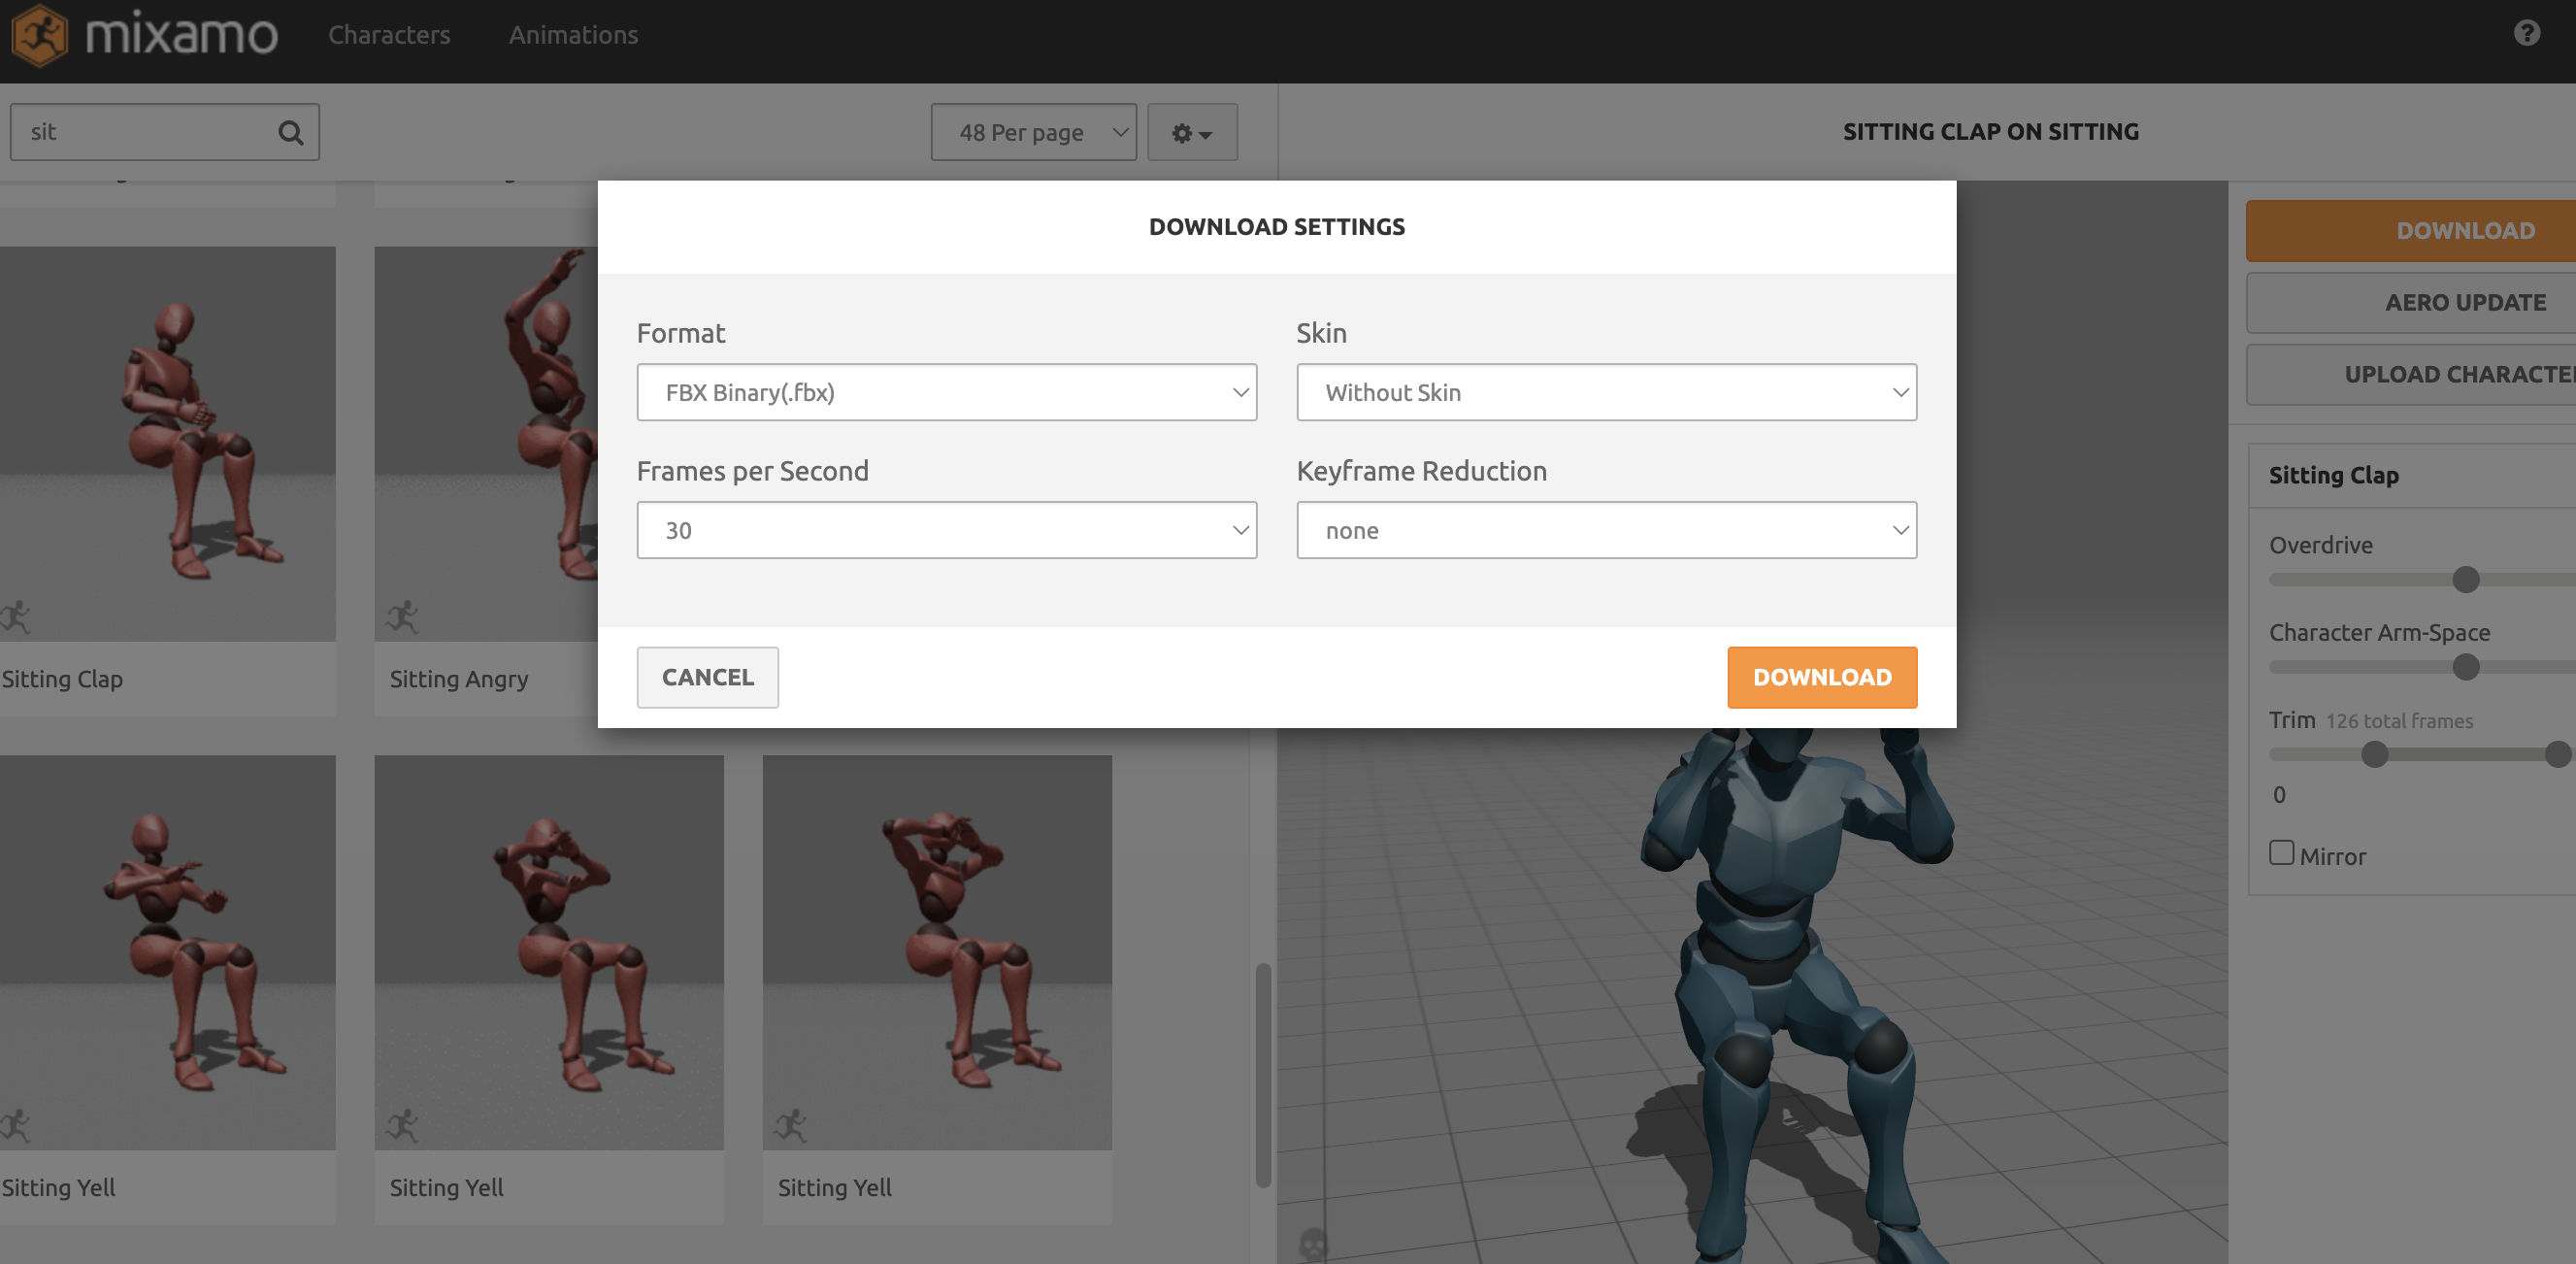This screenshot has width=2576, height=1264.
Task: Click the search magnifier icon
Action: click(x=290, y=132)
